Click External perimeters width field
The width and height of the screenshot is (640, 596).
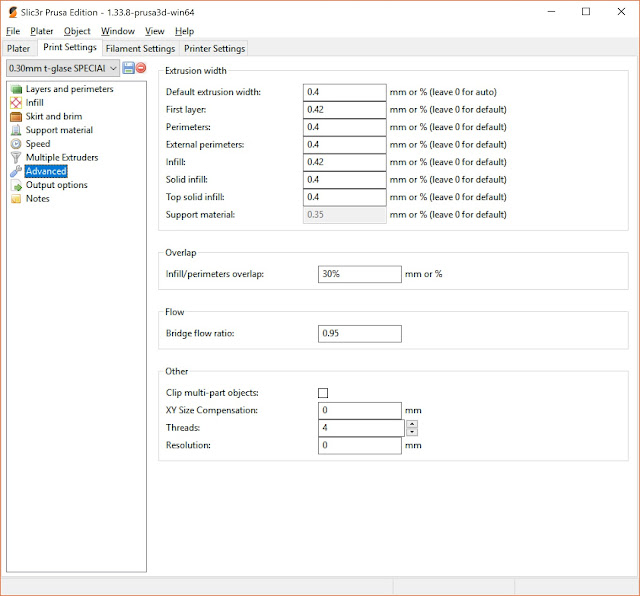click(x=344, y=145)
